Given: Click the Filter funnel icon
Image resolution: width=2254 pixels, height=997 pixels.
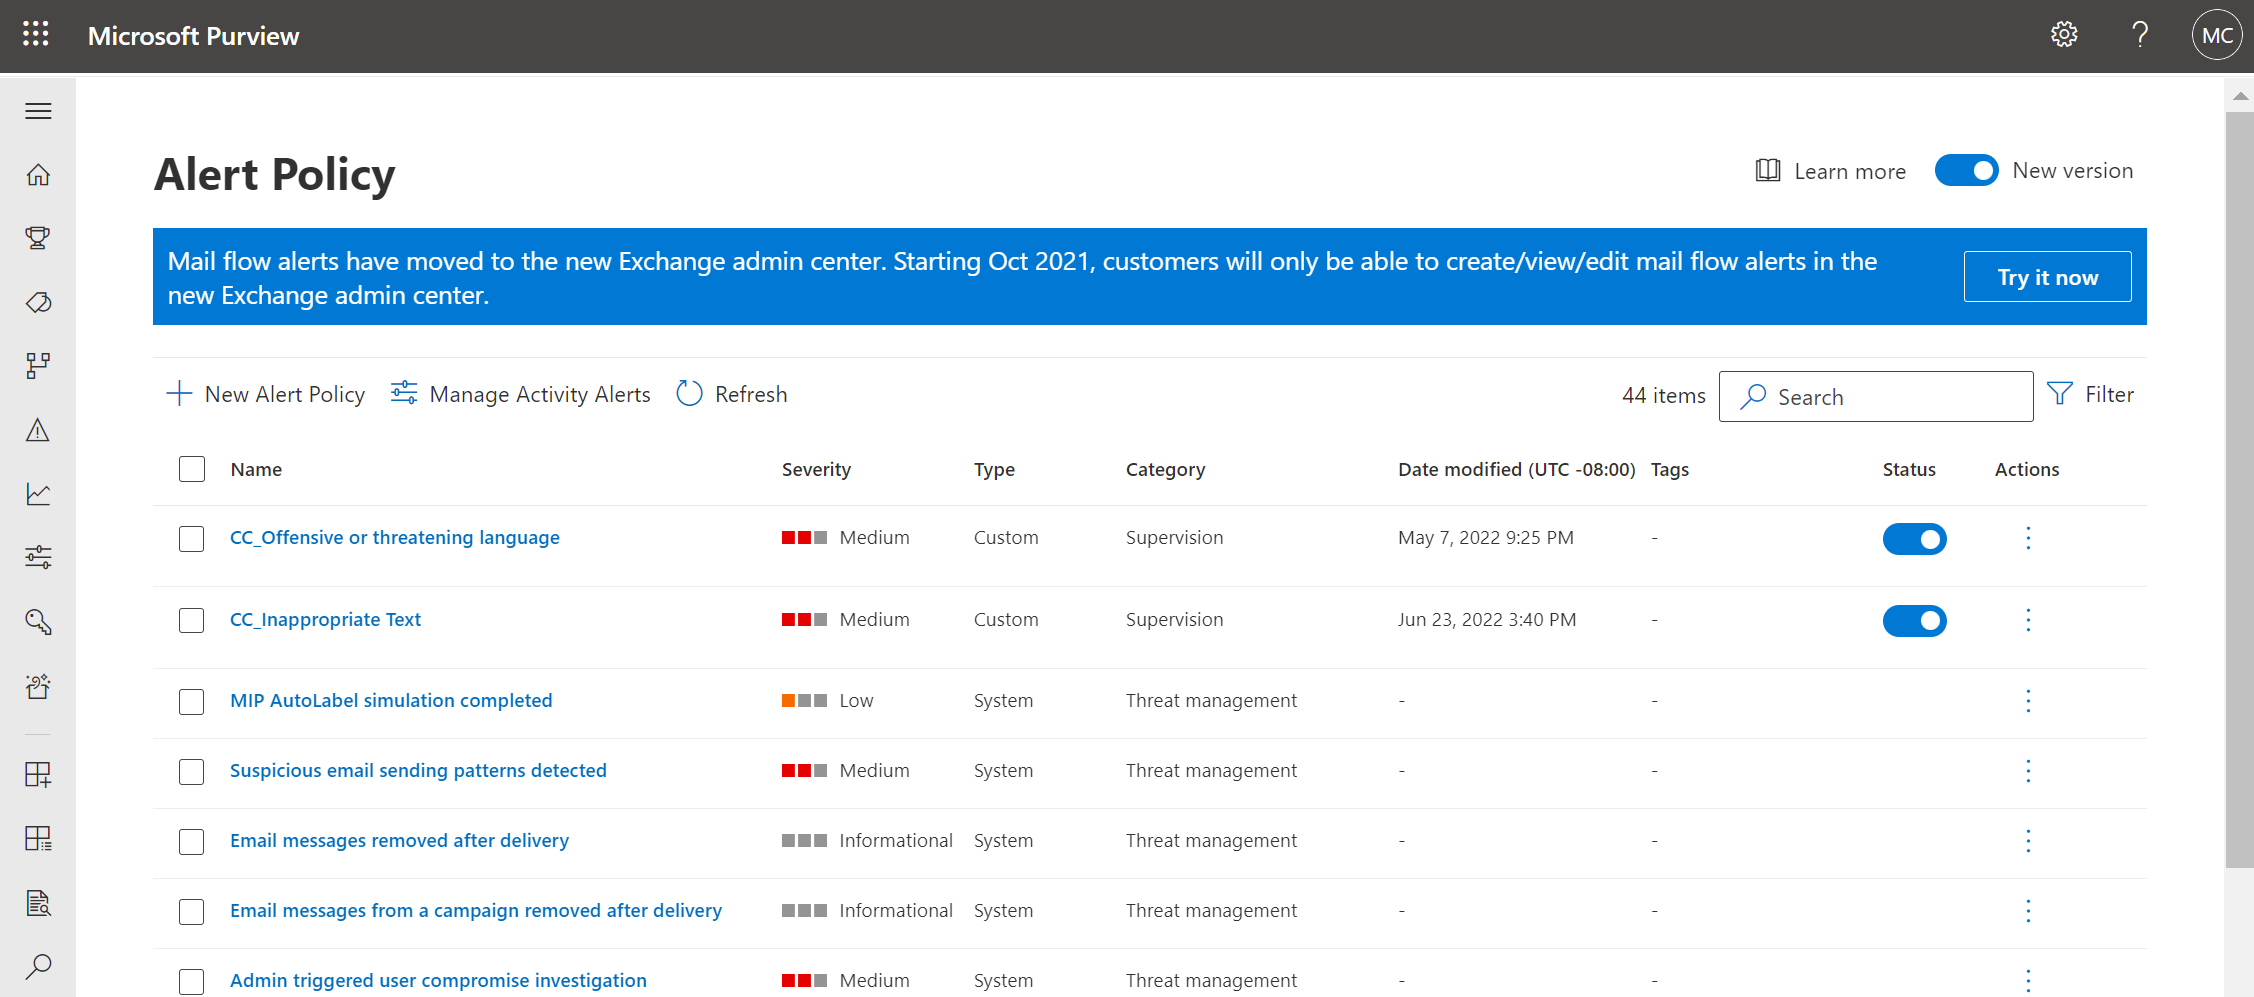Looking at the screenshot, I should click(x=2060, y=394).
